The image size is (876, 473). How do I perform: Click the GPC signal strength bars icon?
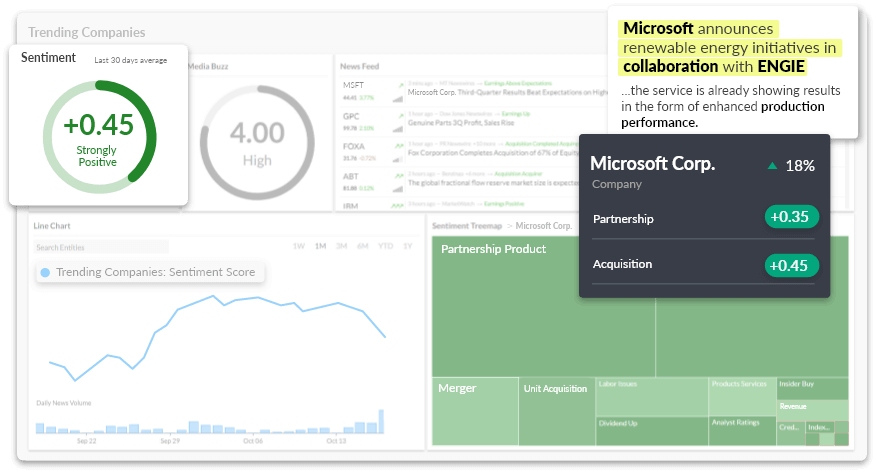(x=398, y=128)
